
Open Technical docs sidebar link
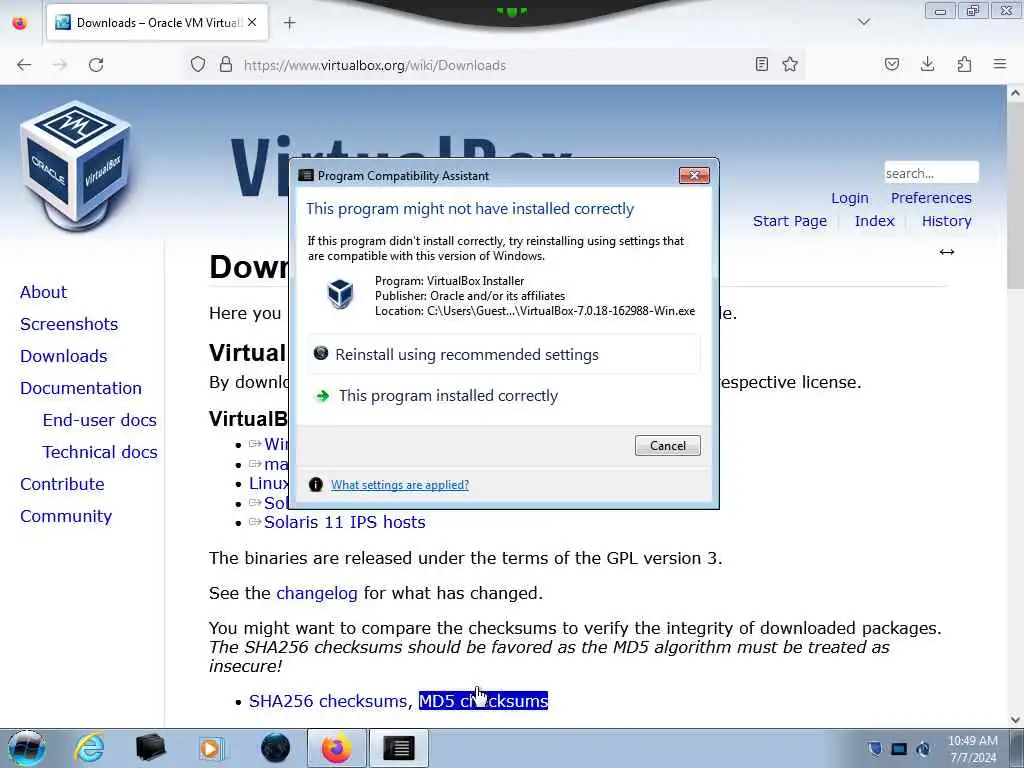[x=100, y=452]
